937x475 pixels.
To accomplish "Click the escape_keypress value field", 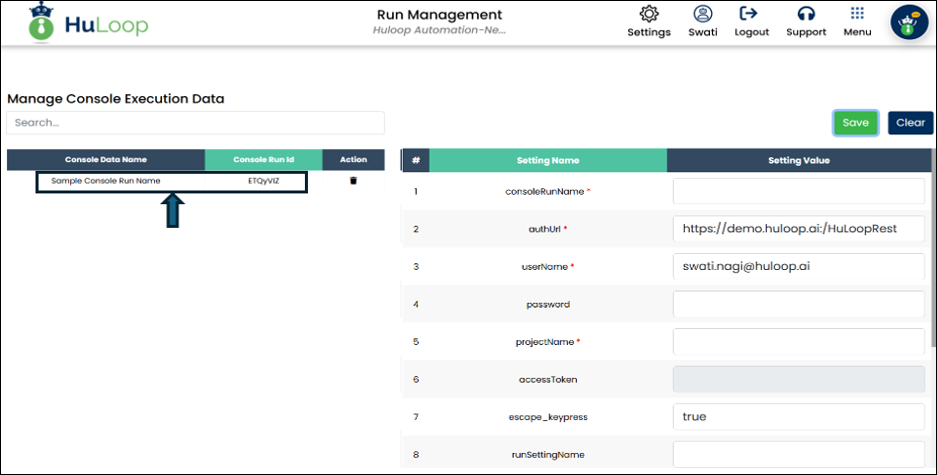I will (x=798, y=416).
